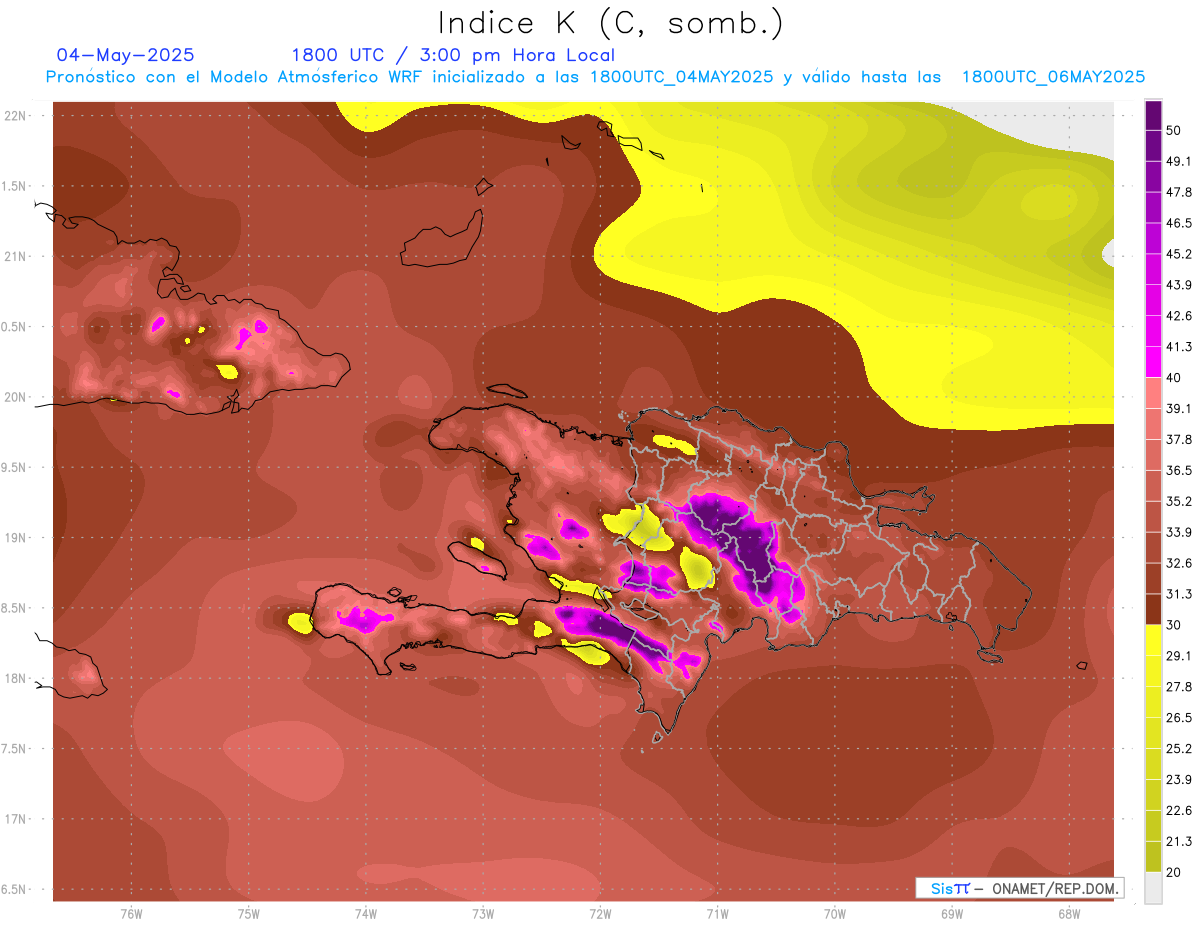
Task: Click the "68W" longitude label
Action: [x=1069, y=914]
